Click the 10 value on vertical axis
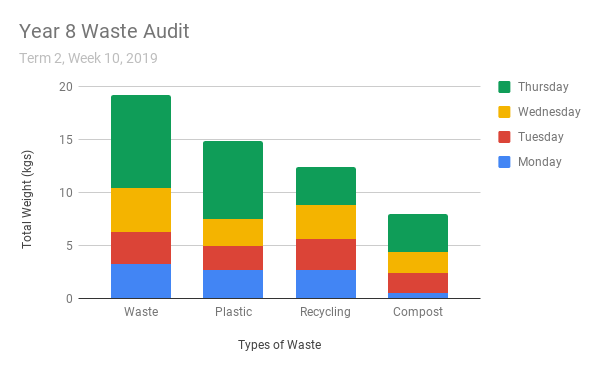Screen dimensions: 600x371 tap(66, 192)
